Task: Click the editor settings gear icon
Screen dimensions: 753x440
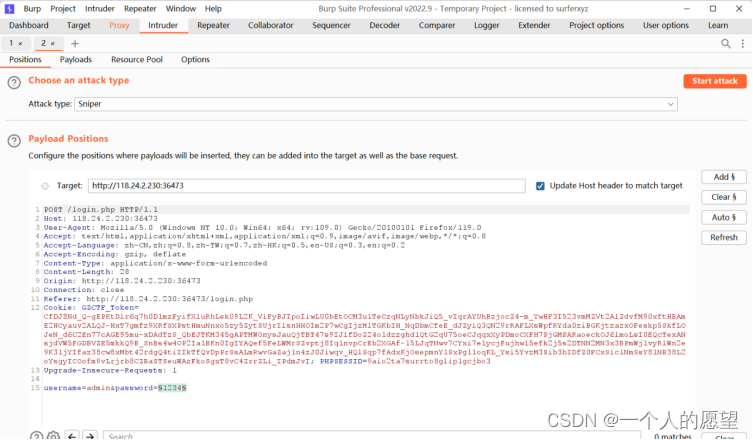Action: click(53, 436)
